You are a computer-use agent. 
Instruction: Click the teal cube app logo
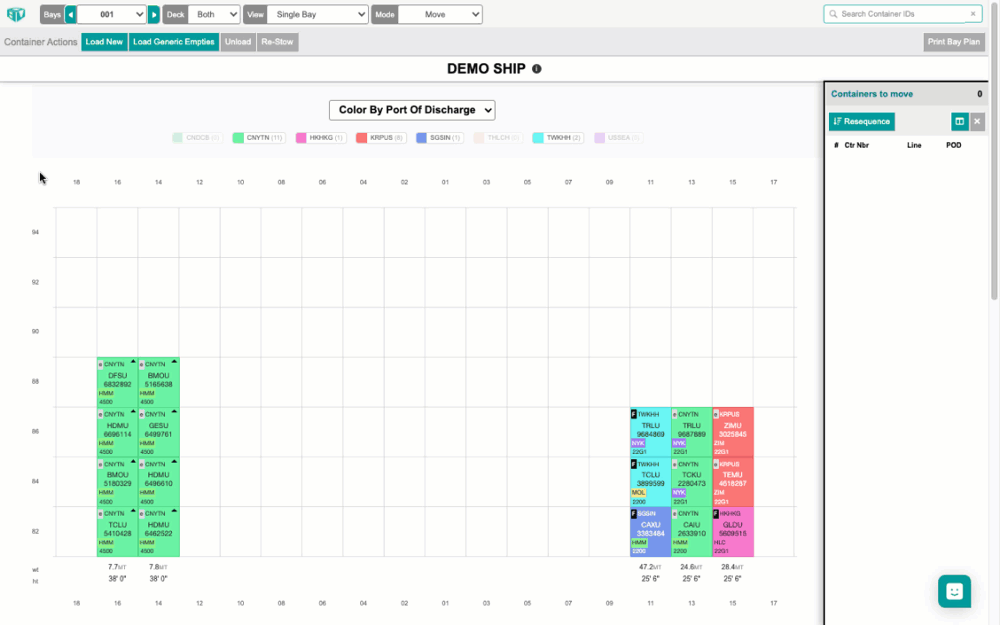pos(14,14)
